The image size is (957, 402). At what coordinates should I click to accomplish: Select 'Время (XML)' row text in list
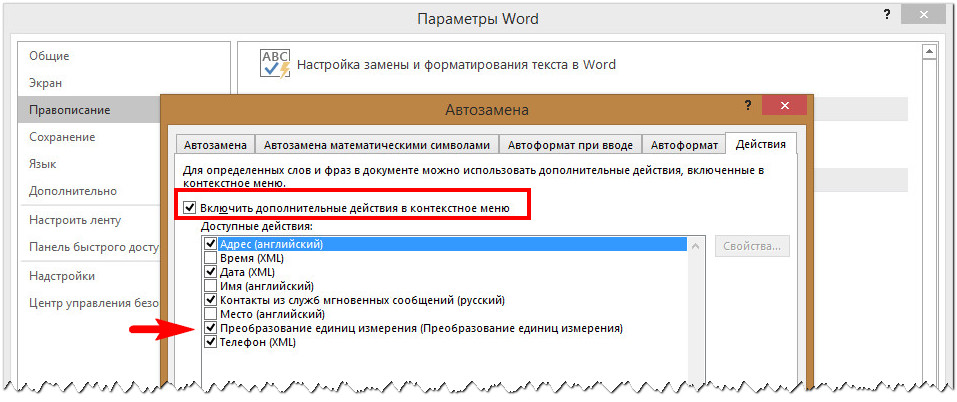pos(251,258)
